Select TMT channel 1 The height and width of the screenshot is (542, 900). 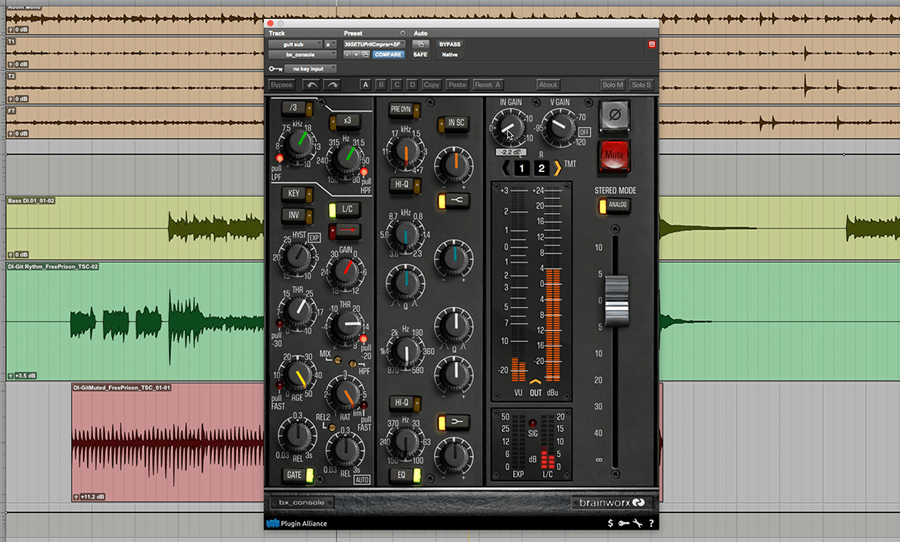coord(521,168)
